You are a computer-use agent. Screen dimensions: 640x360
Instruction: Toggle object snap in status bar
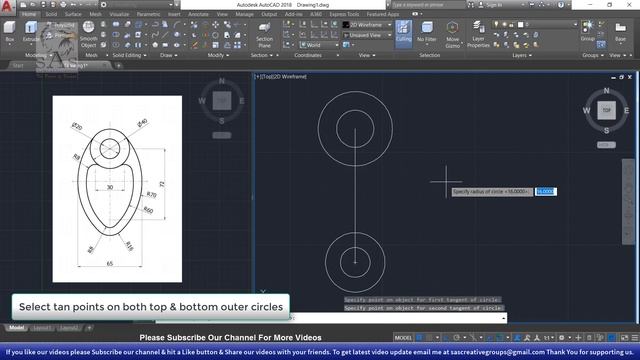tap(499, 338)
